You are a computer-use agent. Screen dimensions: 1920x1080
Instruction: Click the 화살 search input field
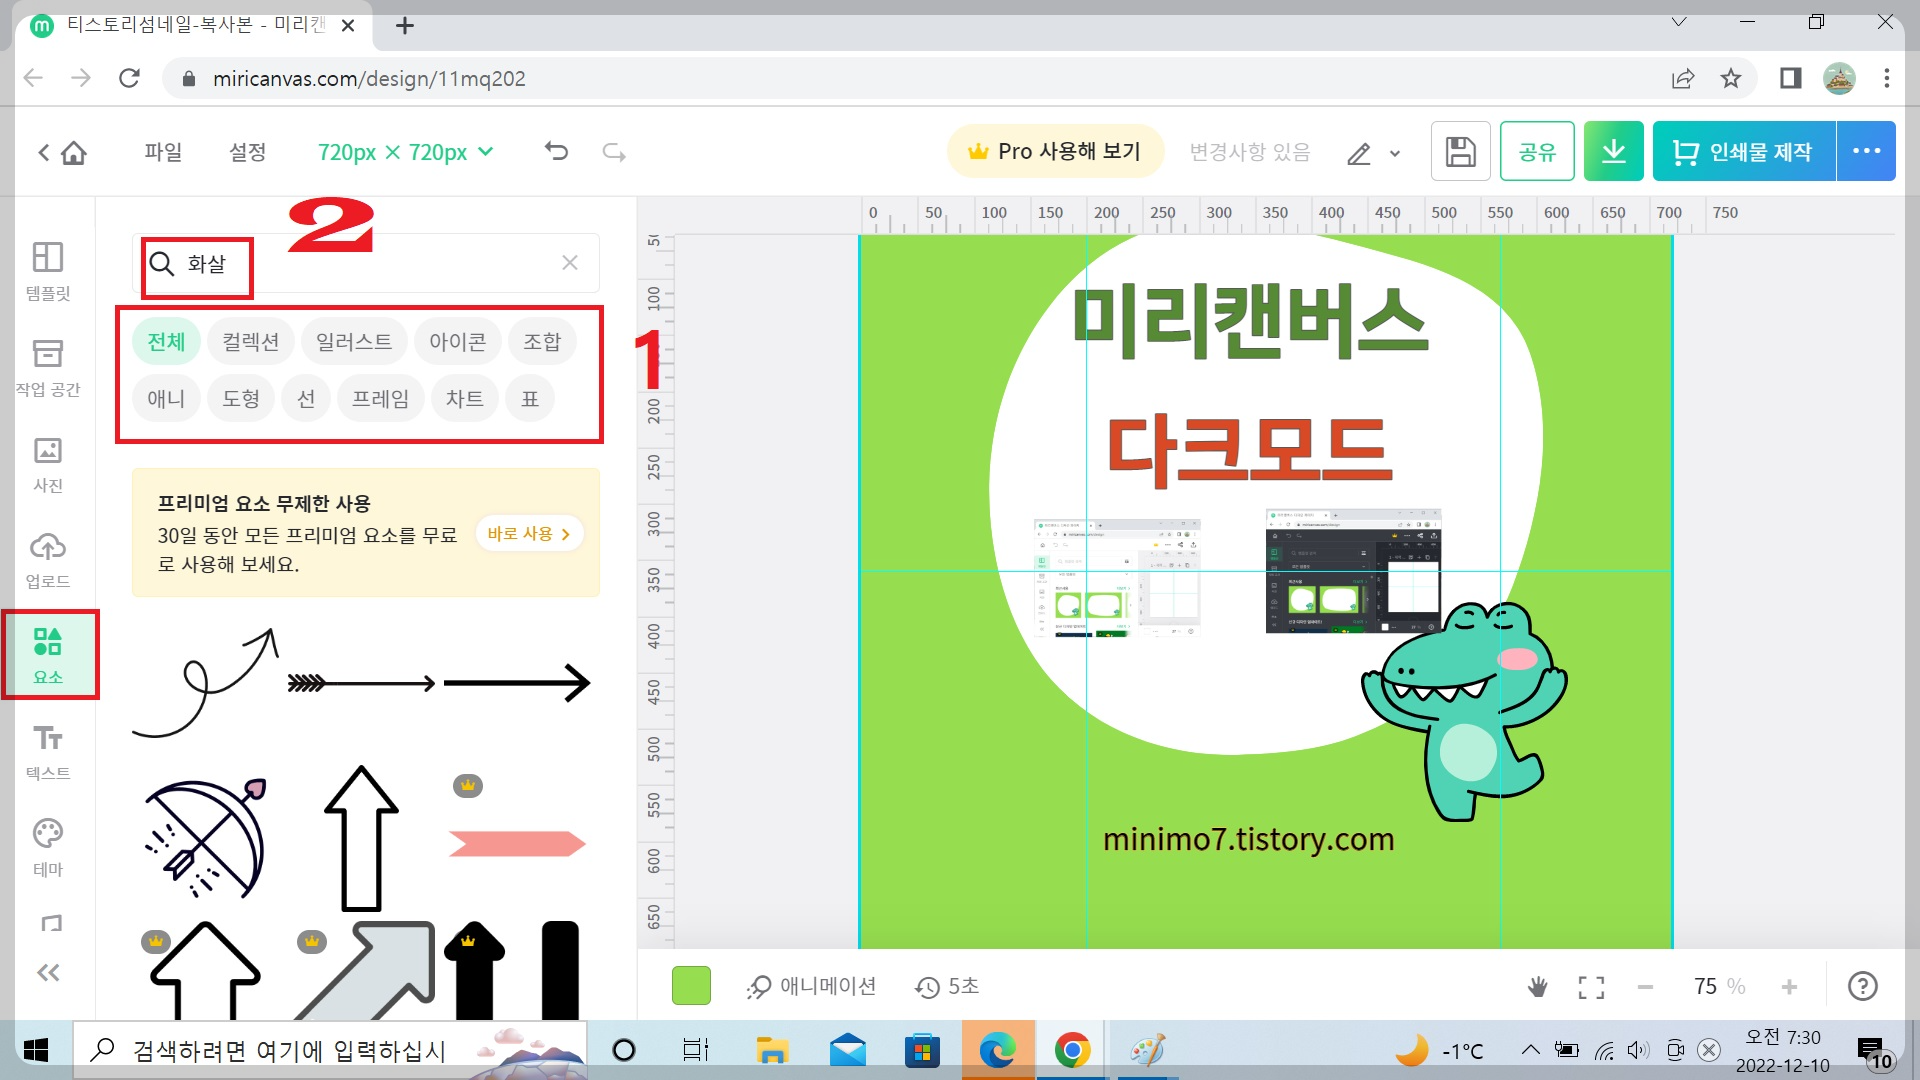coord(365,263)
